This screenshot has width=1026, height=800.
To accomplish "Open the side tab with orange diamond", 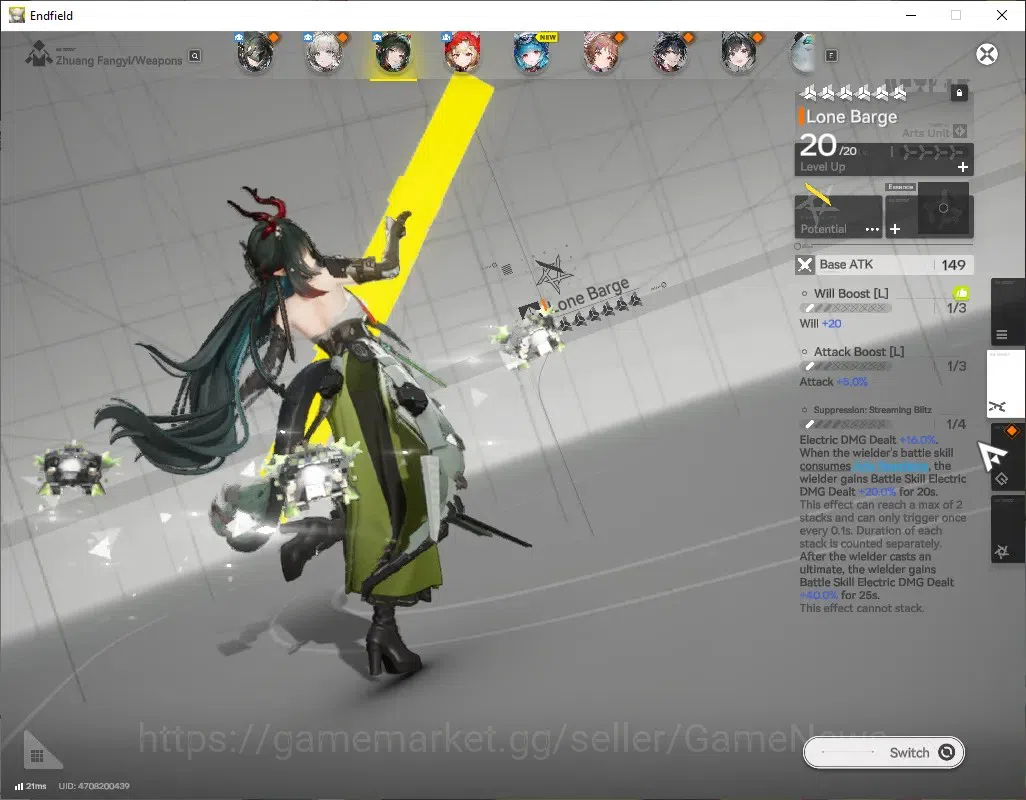I will point(1006,457).
